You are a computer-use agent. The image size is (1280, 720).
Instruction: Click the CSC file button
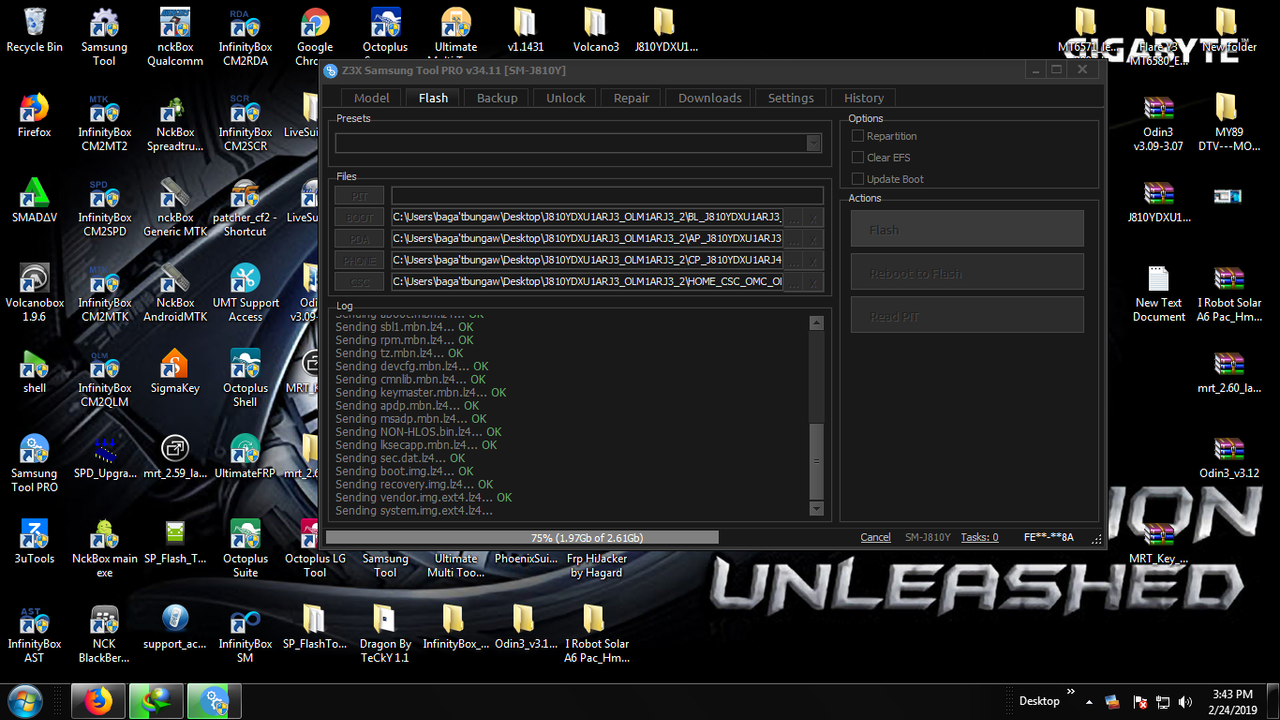point(360,282)
